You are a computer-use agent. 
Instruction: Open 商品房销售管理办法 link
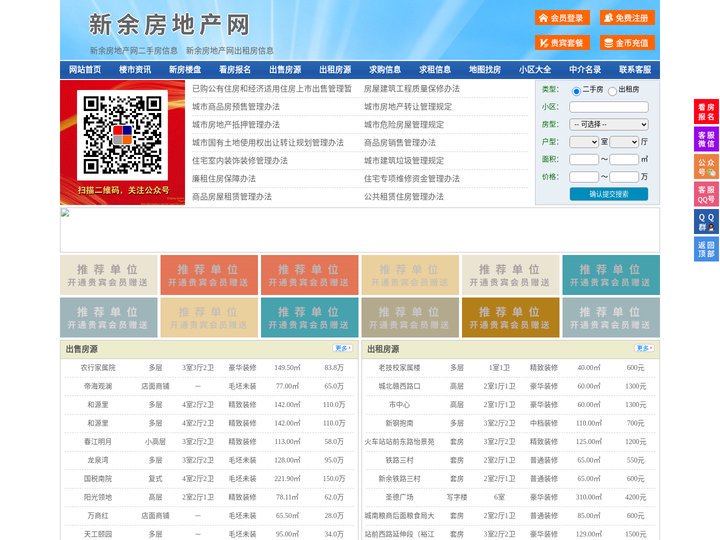pyautogui.click(x=399, y=142)
